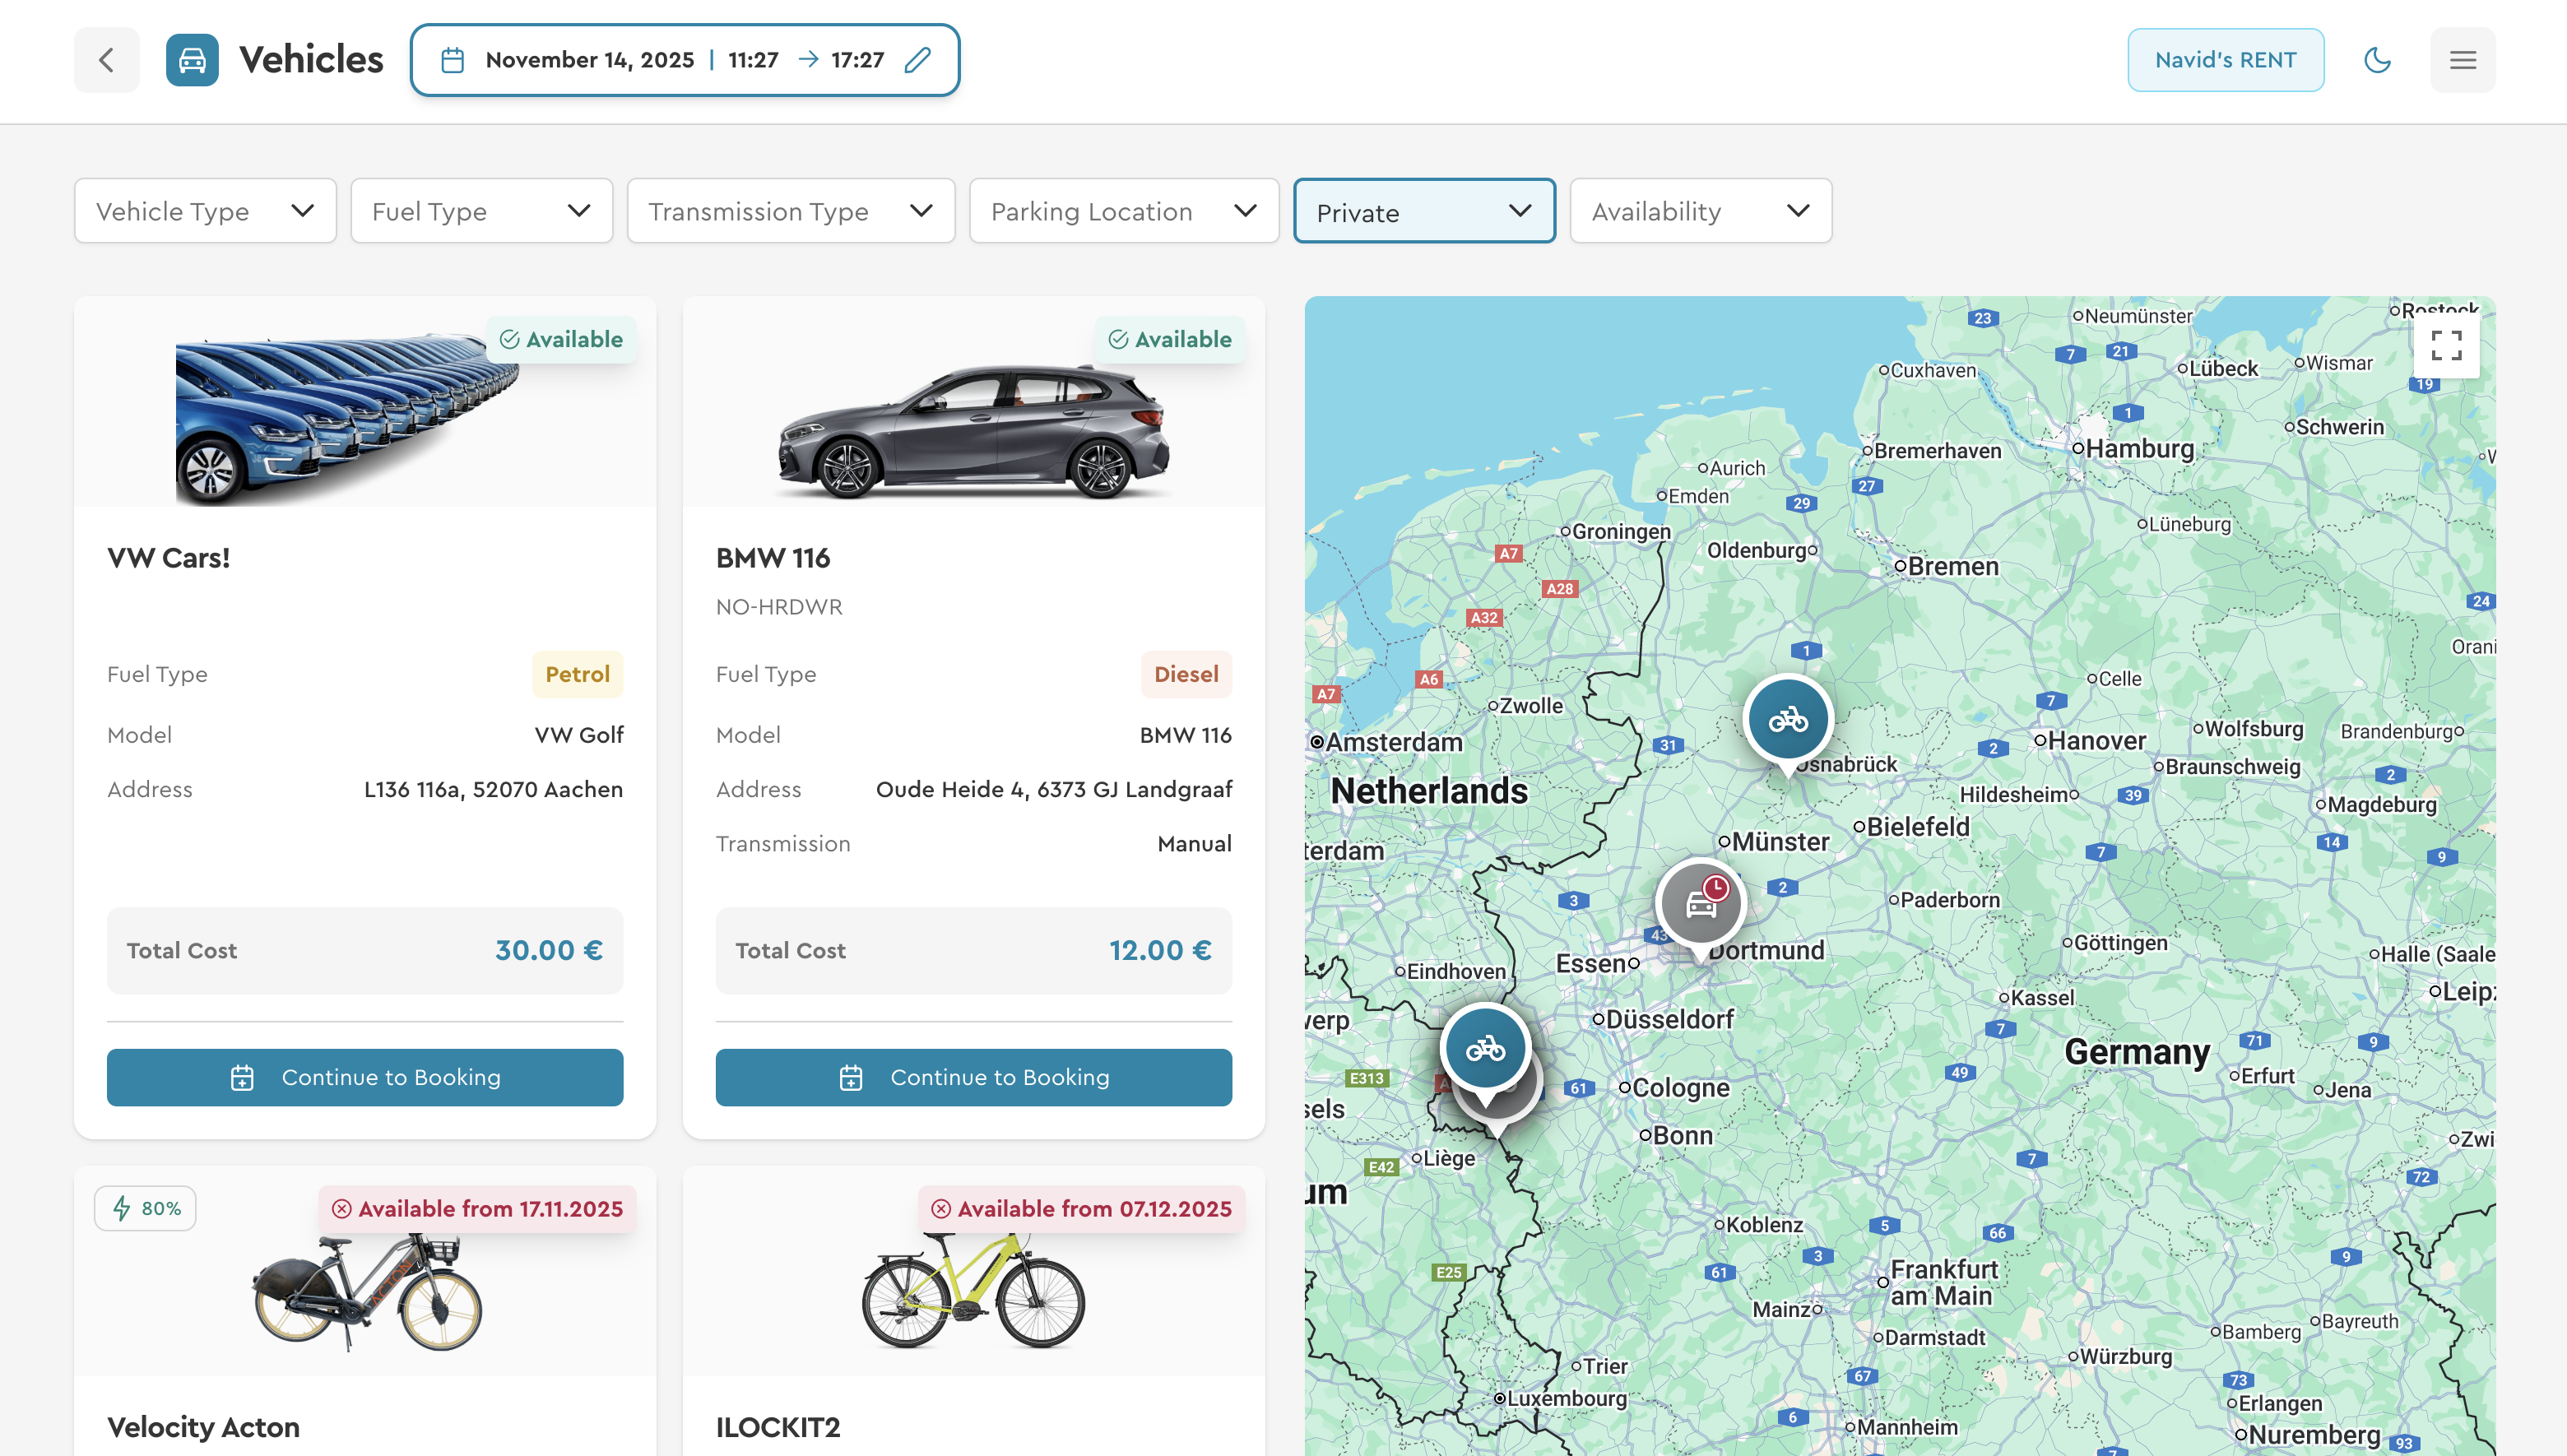Click the BMW 116 car thumbnail

click(x=973, y=432)
